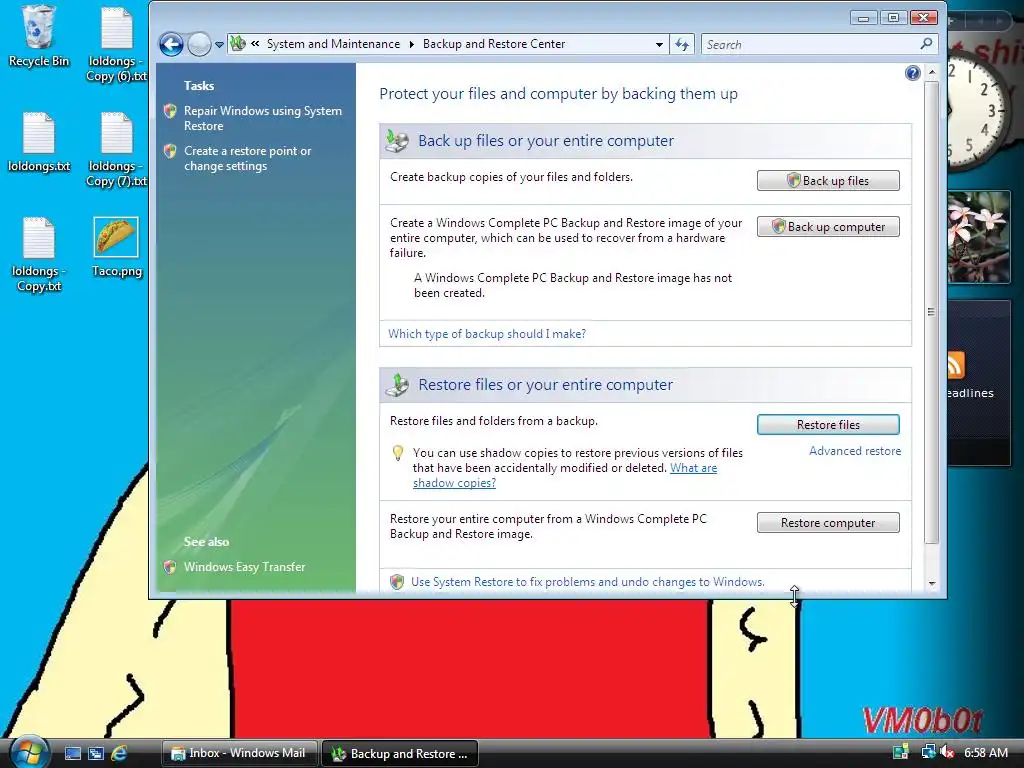
Task: Click the green tray icon left of network icon
Action: point(901,752)
